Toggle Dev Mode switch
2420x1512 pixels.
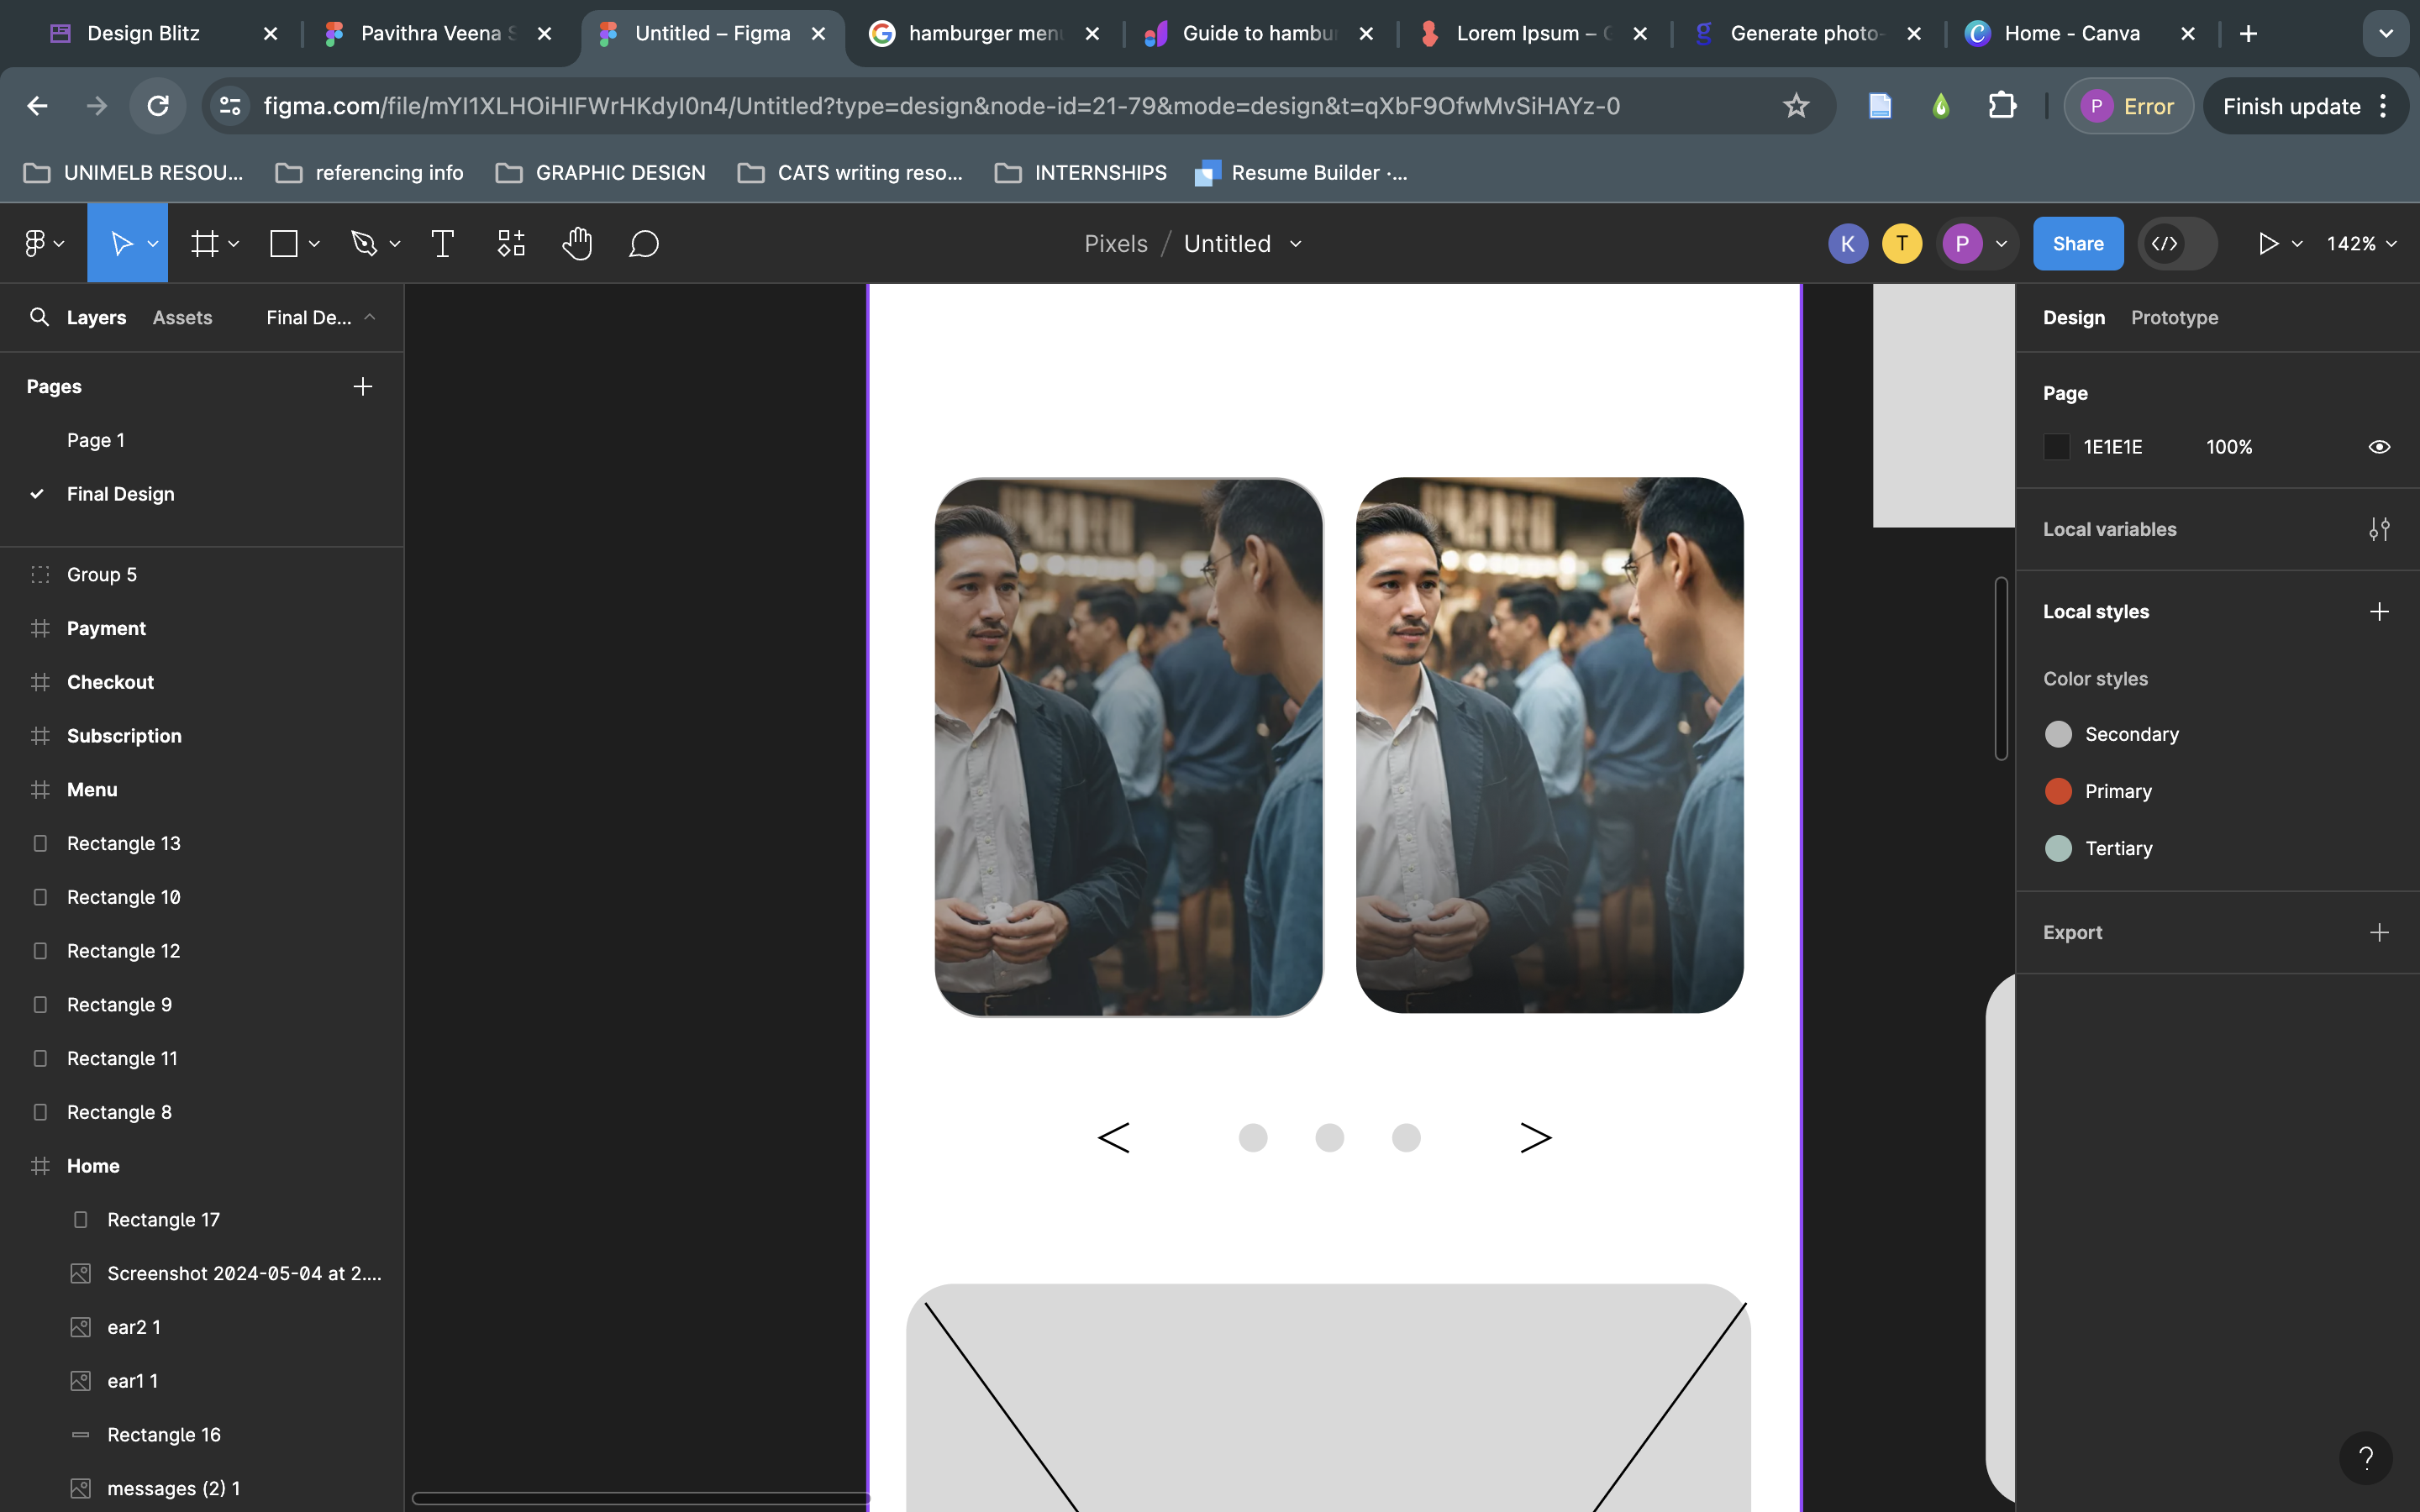click(2177, 243)
